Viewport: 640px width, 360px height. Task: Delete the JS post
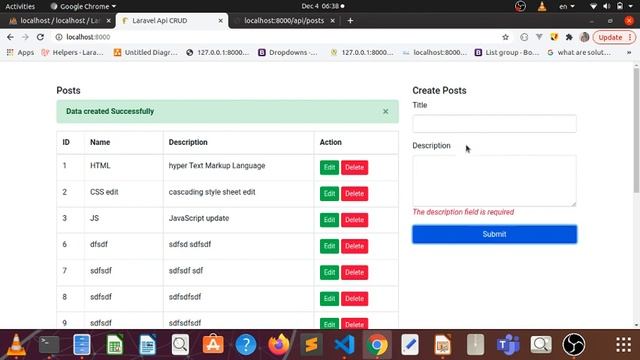354,220
